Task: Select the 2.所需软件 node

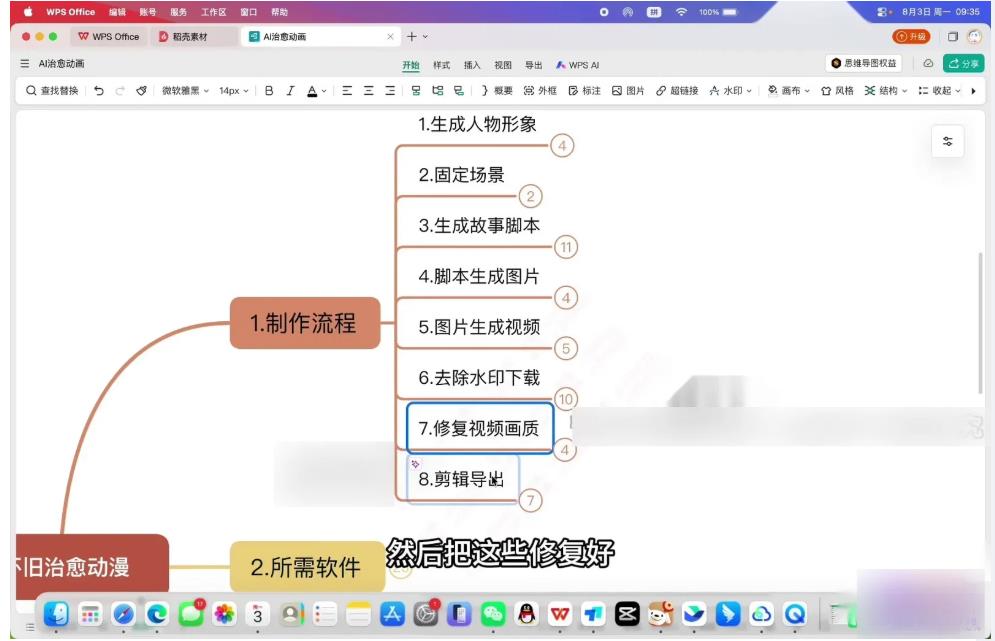Action: tap(307, 567)
